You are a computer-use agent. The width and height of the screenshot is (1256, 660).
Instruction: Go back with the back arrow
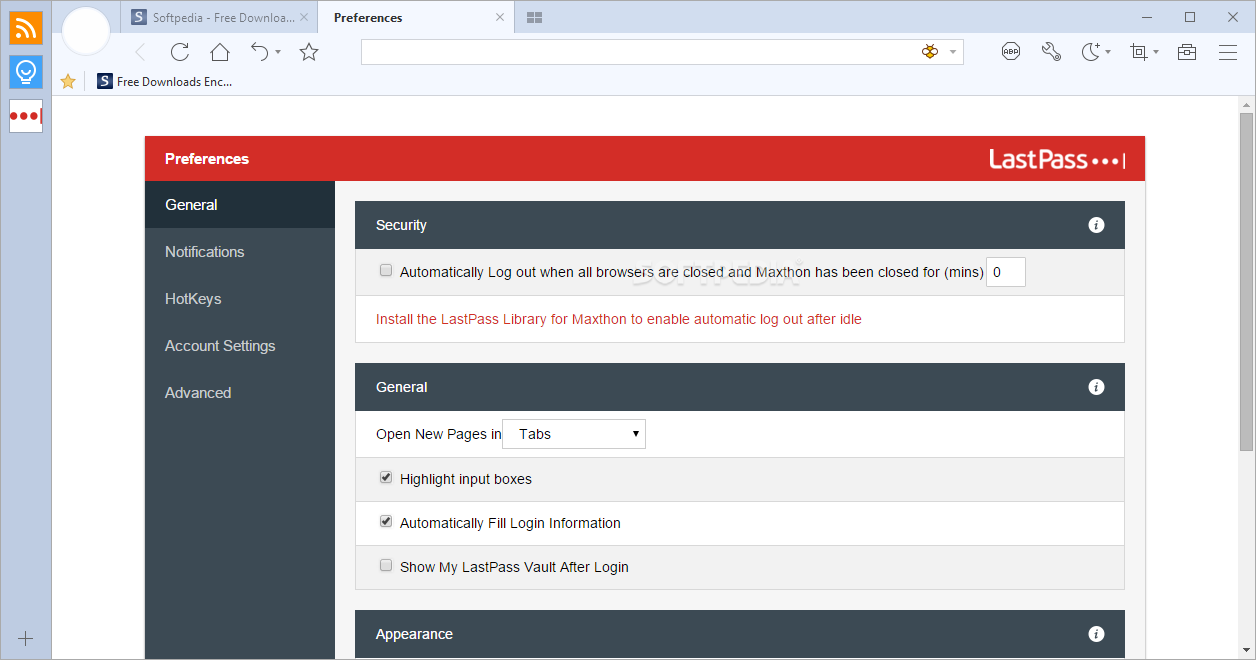[x=140, y=52]
